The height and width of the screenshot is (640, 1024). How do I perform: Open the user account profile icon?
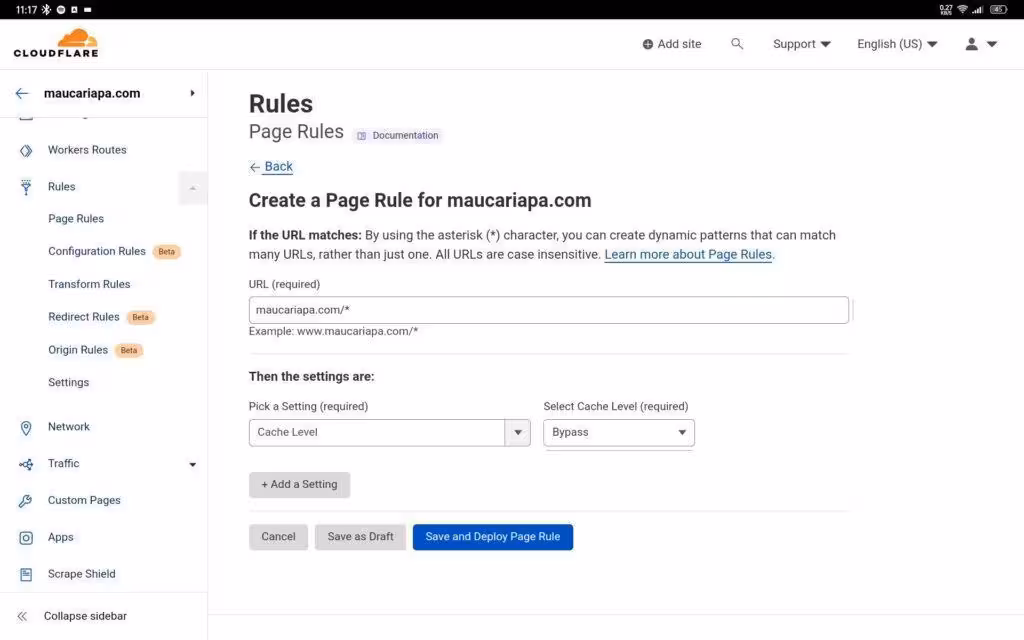click(x=971, y=44)
